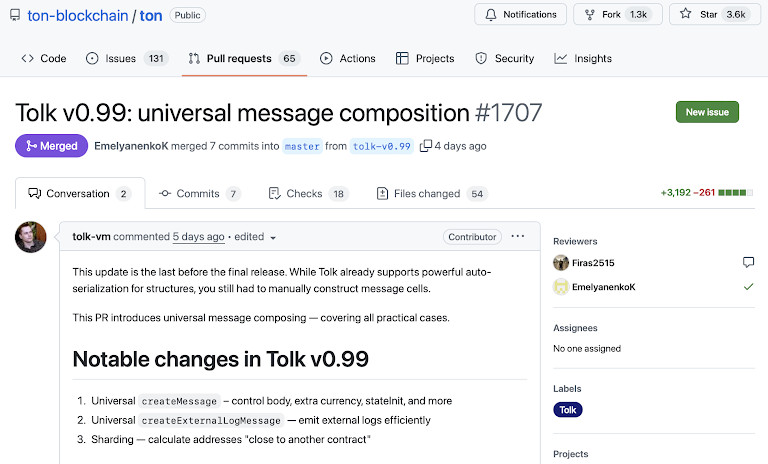
Task: Click the Notifications button
Action: 520,15
